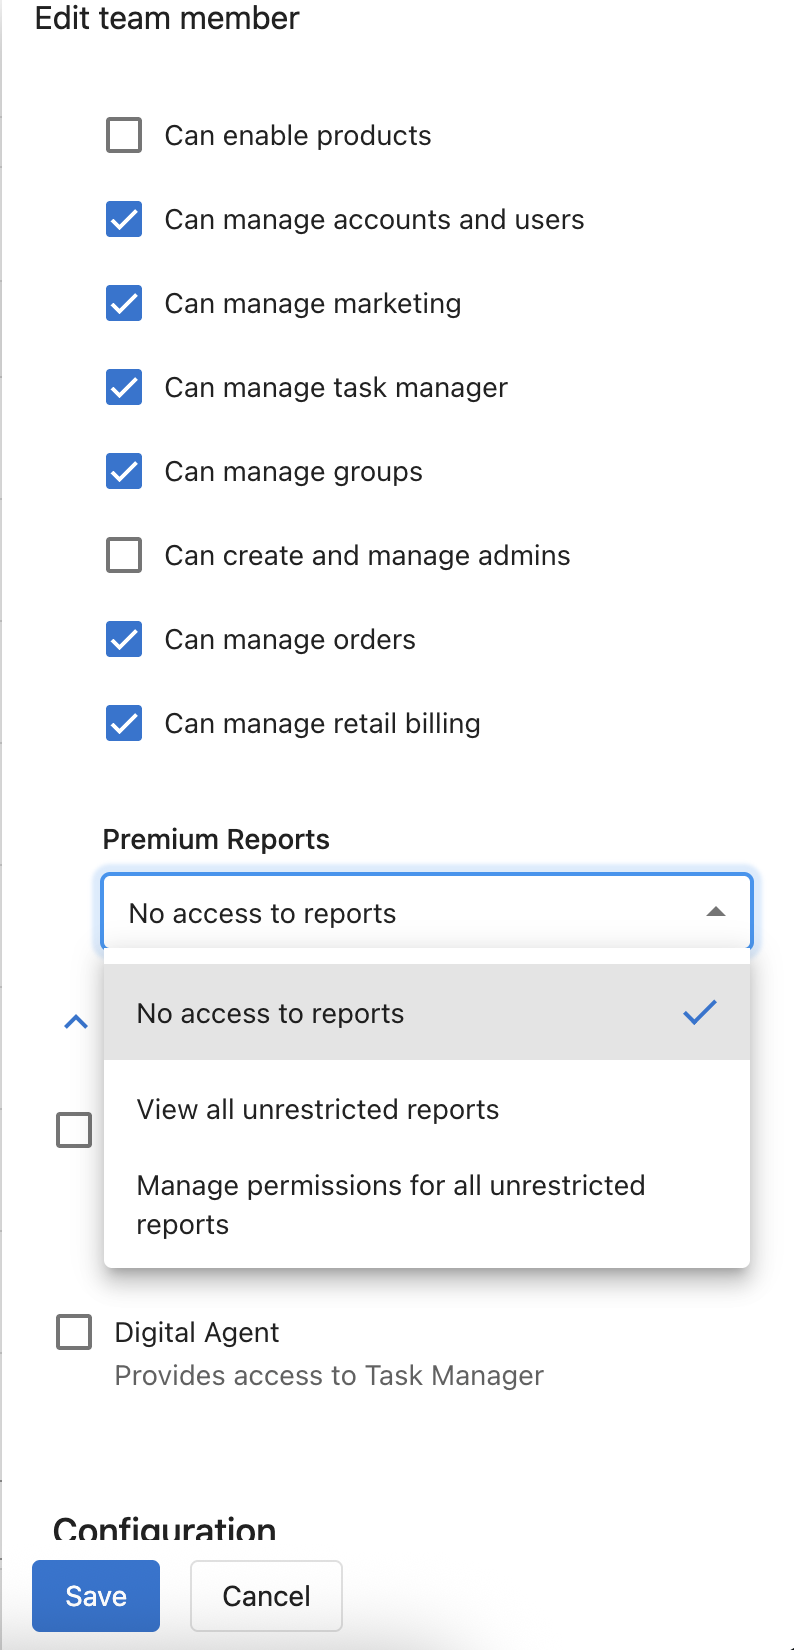
Task: Collapse section with the blue chevron
Action: (x=76, y=1022)
